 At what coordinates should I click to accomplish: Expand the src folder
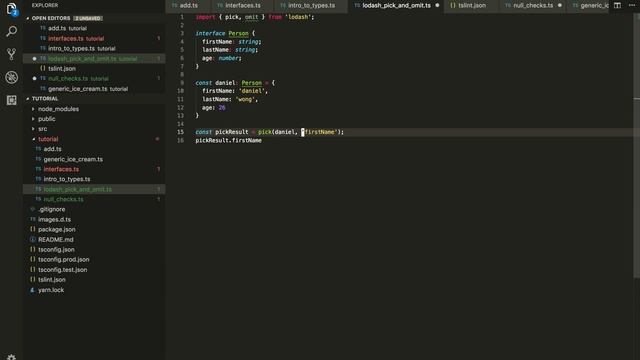pyautogui.click(x=42, y=129)
